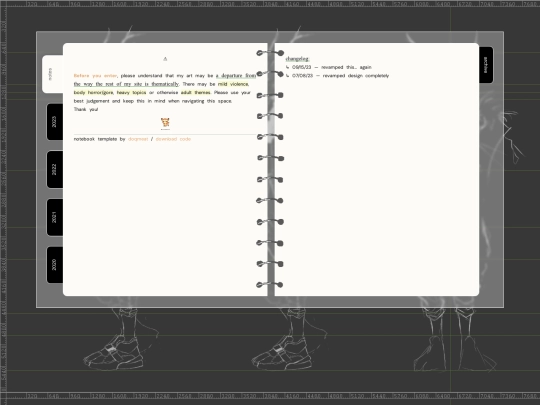Click 'notebook template by' text
The width and height of the screenshot is (540, 405).
coord(100,139)
